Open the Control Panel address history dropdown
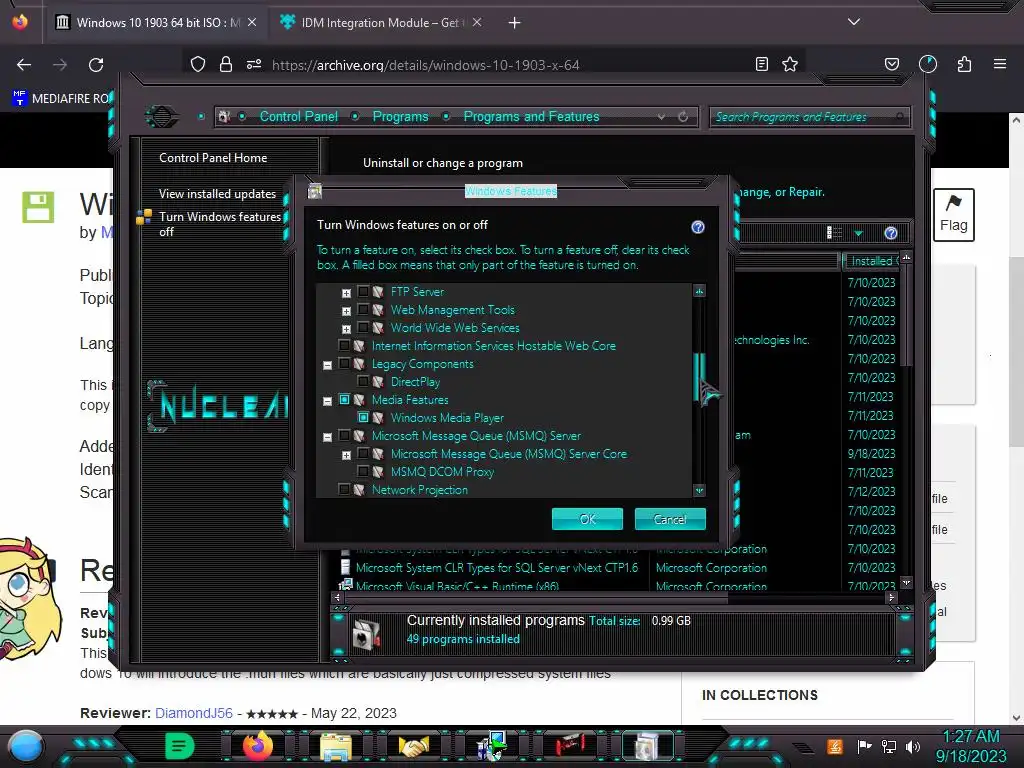The width and height of the screenshot is (1024, 768). [x=662, y=117]
